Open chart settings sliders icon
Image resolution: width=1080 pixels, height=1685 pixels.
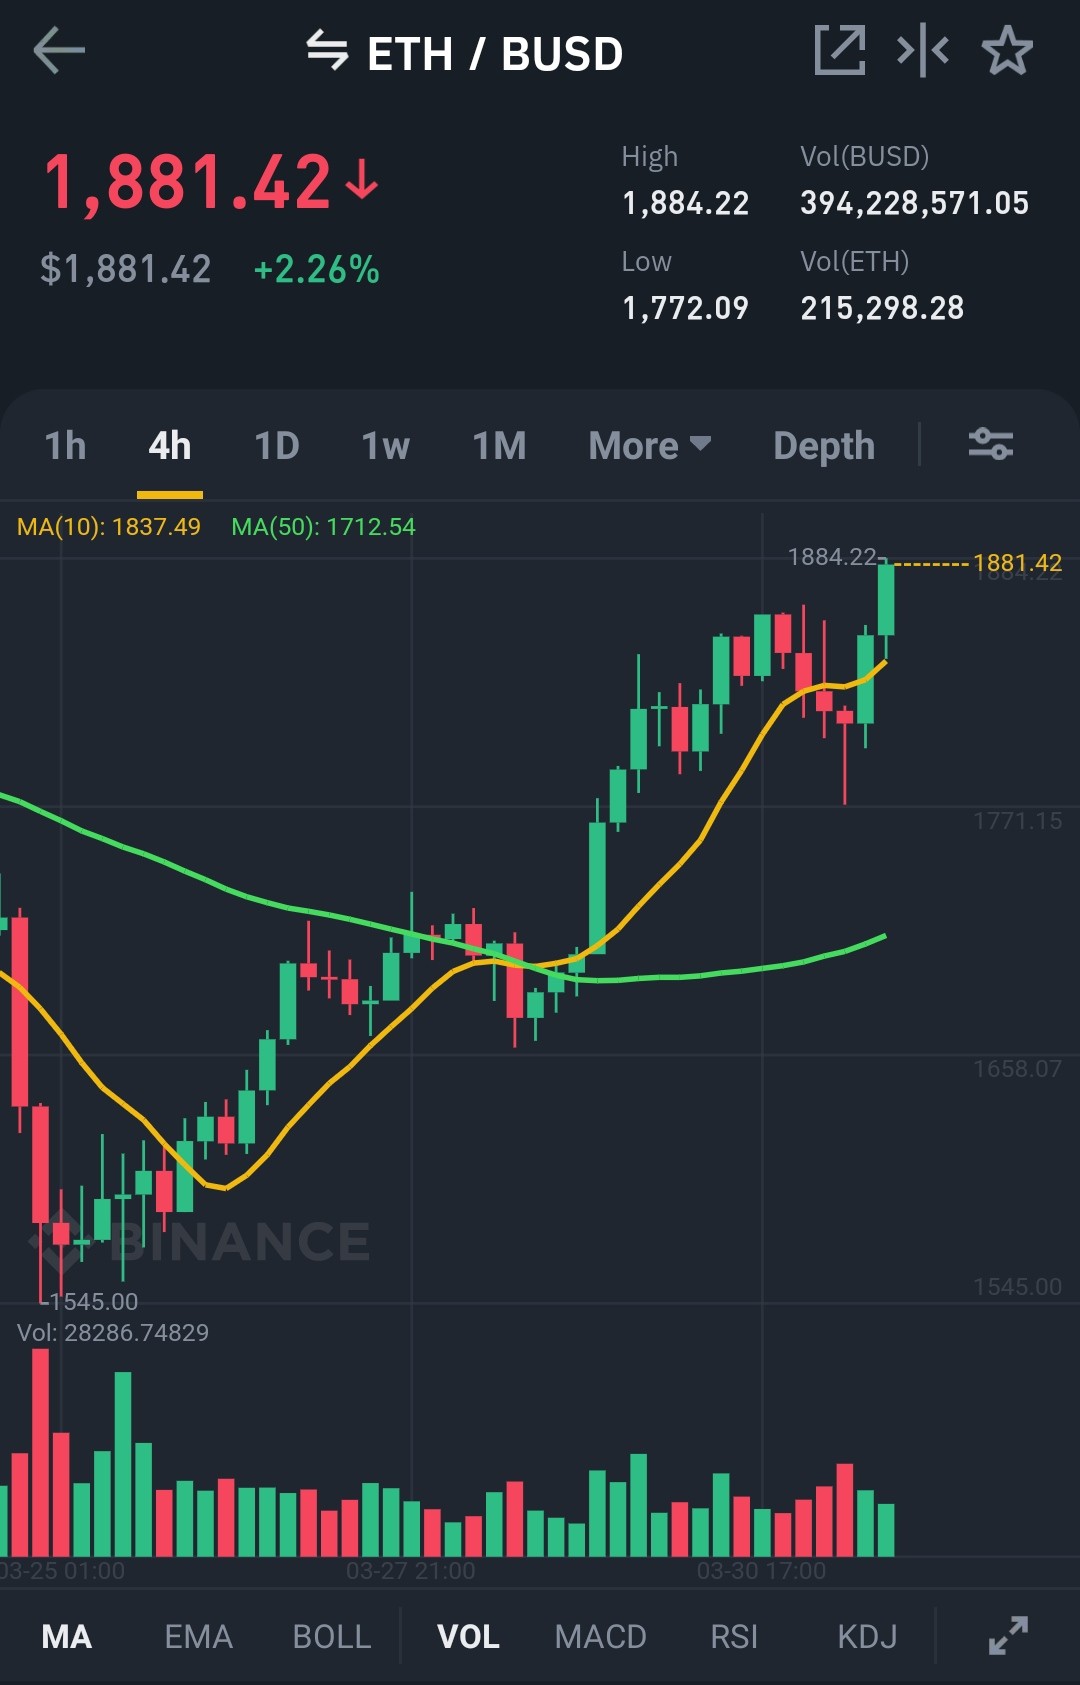[x=991, y=443]
